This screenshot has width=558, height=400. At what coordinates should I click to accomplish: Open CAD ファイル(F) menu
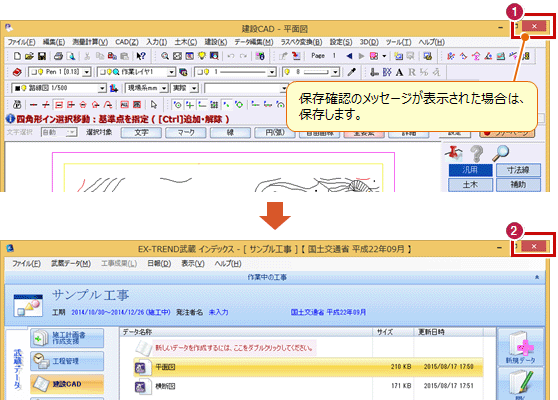[x=21, y=42]
